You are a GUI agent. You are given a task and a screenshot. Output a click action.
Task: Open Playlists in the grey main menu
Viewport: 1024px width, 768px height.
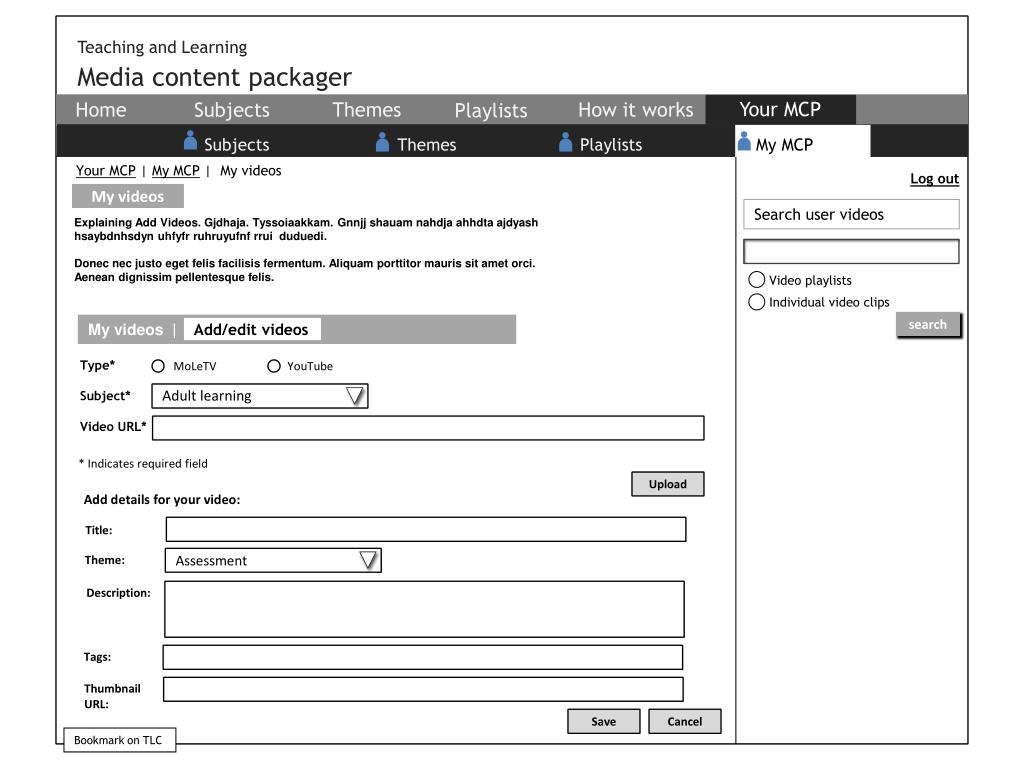(x=491, y=110)
